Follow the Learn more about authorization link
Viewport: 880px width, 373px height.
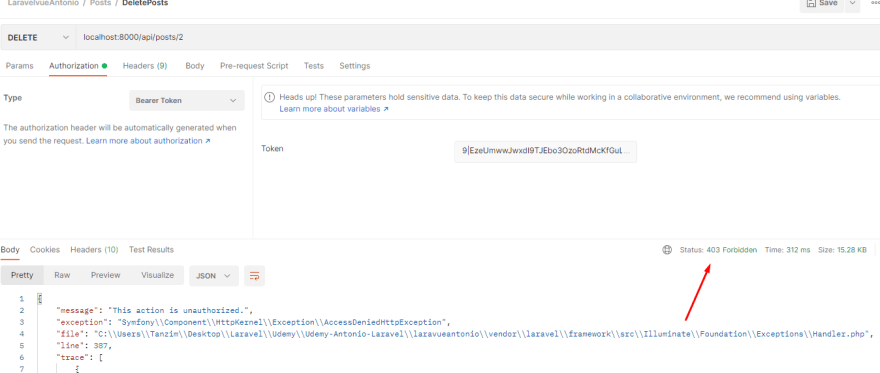pyautogui.click(x=148, y=141)
